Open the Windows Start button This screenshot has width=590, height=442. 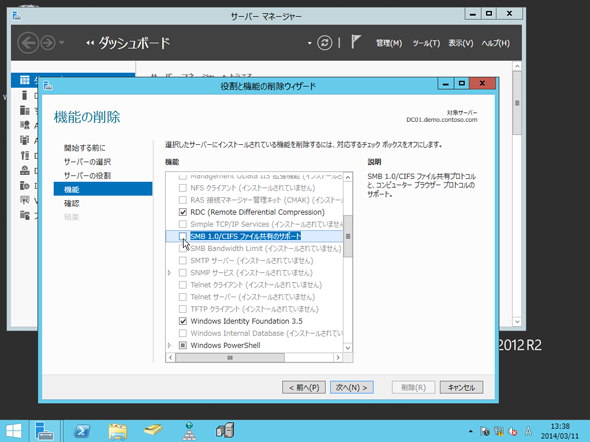14,431
